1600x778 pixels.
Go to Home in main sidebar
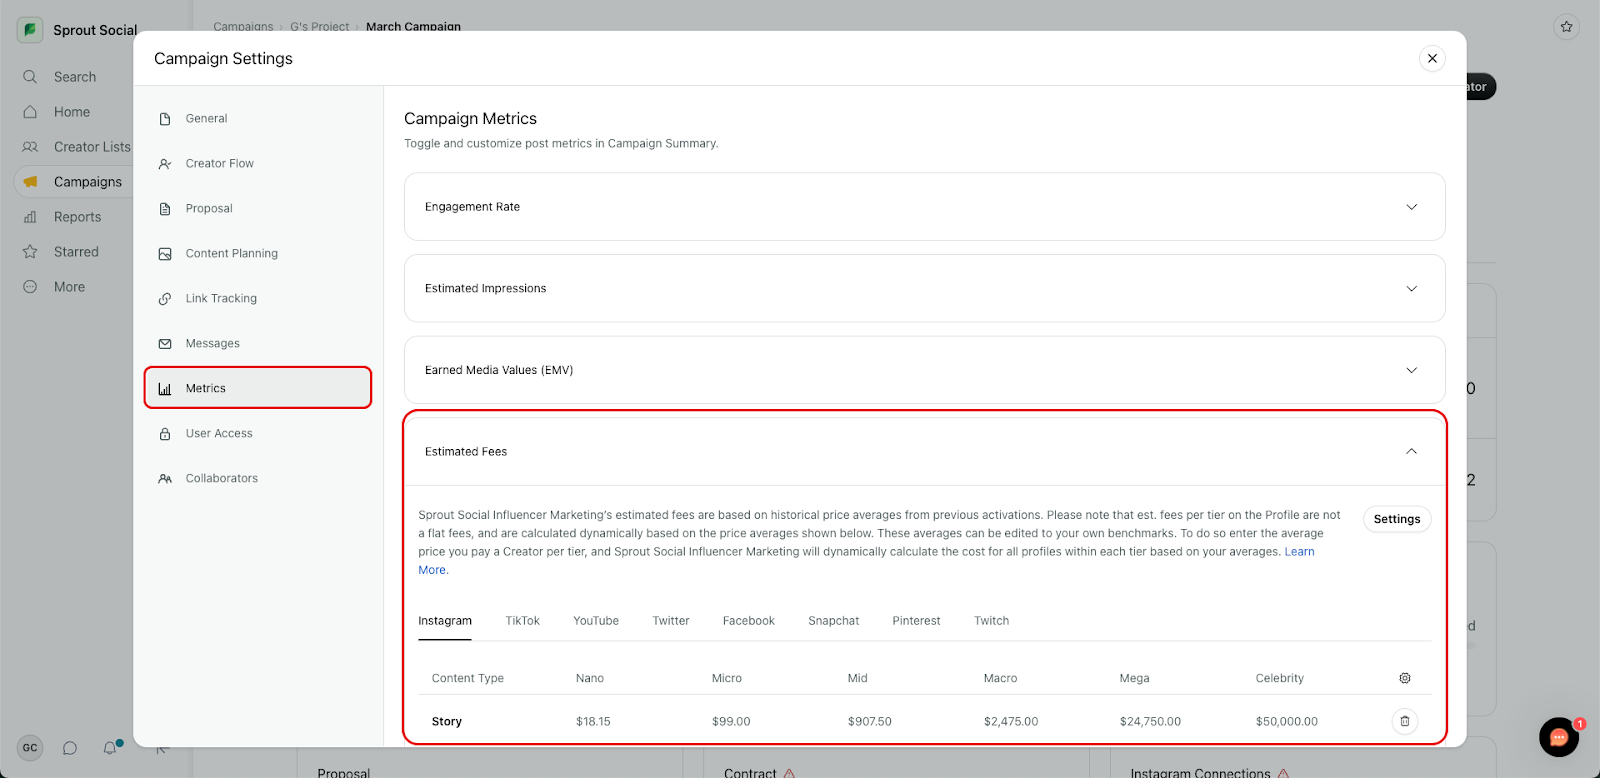[74, 112]
